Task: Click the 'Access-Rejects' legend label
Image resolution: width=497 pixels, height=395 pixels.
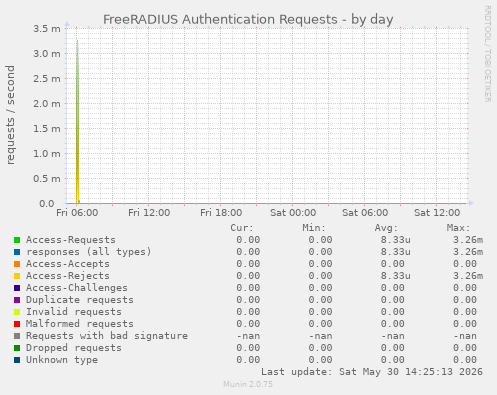Action: pyautogui.click(x=68, y=276)
